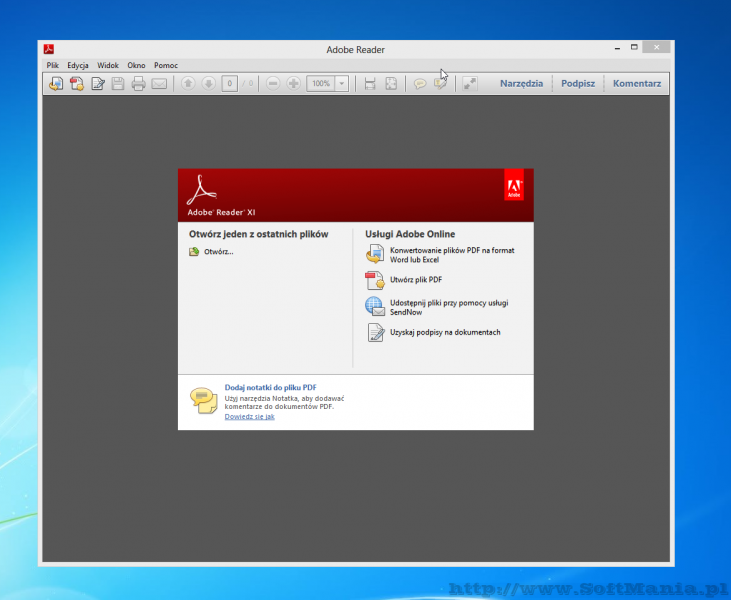Click the next page down arrow
Screen dimensions: 731x600
pyautogui.click(x=208, y=84)
